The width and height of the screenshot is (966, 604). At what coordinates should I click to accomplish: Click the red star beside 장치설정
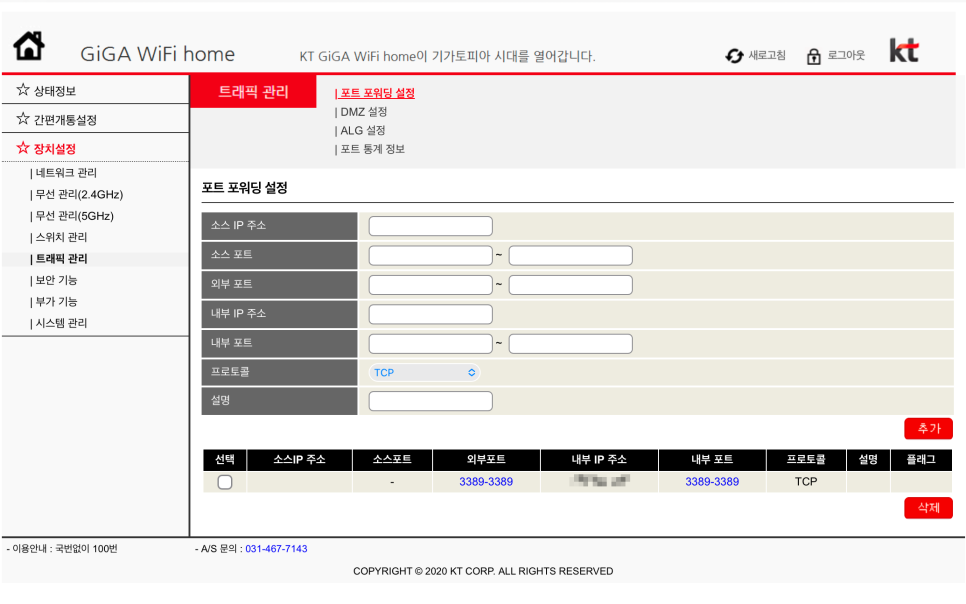click(x=23, y=148)
